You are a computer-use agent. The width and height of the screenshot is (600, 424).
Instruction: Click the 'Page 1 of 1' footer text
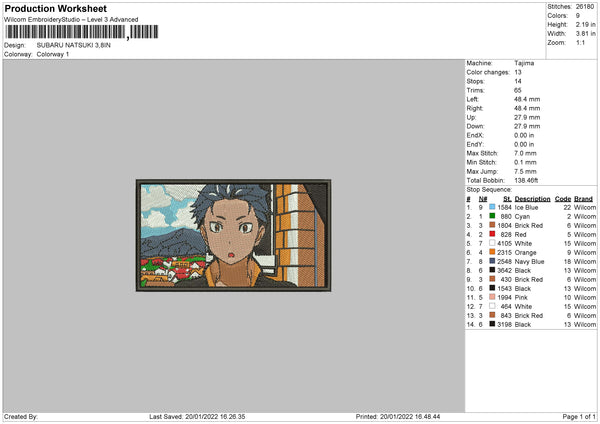(579, 417)
